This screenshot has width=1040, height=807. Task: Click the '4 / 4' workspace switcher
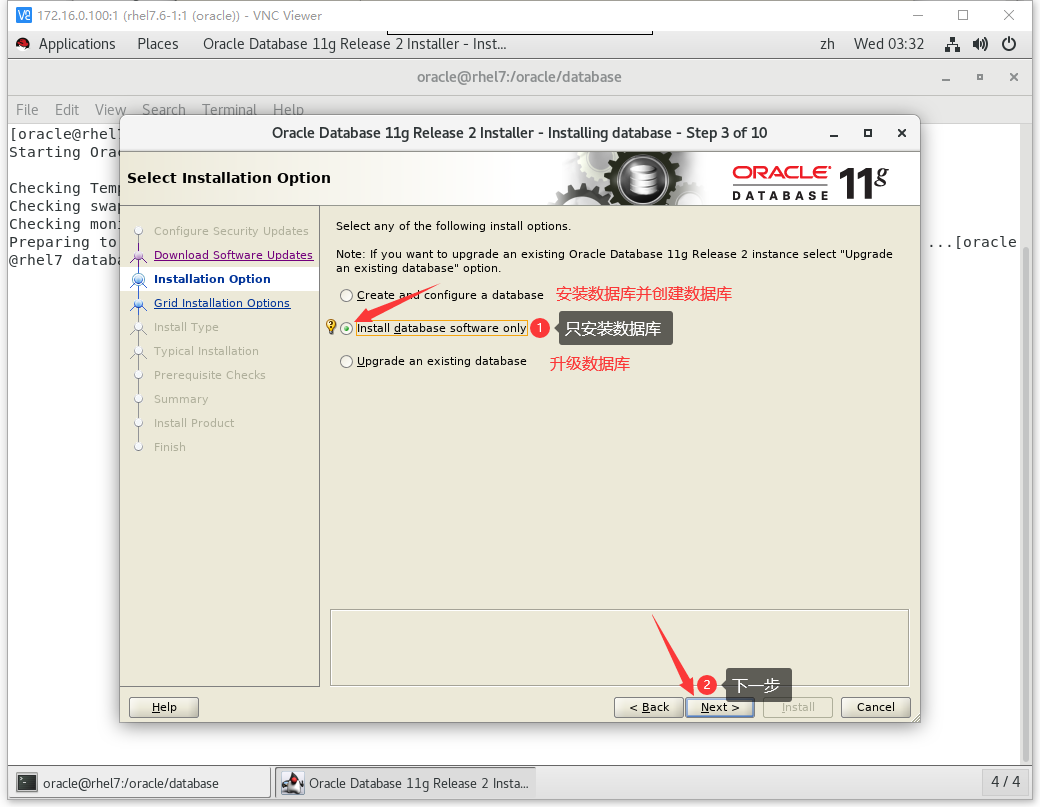[x=1006, y=782]
